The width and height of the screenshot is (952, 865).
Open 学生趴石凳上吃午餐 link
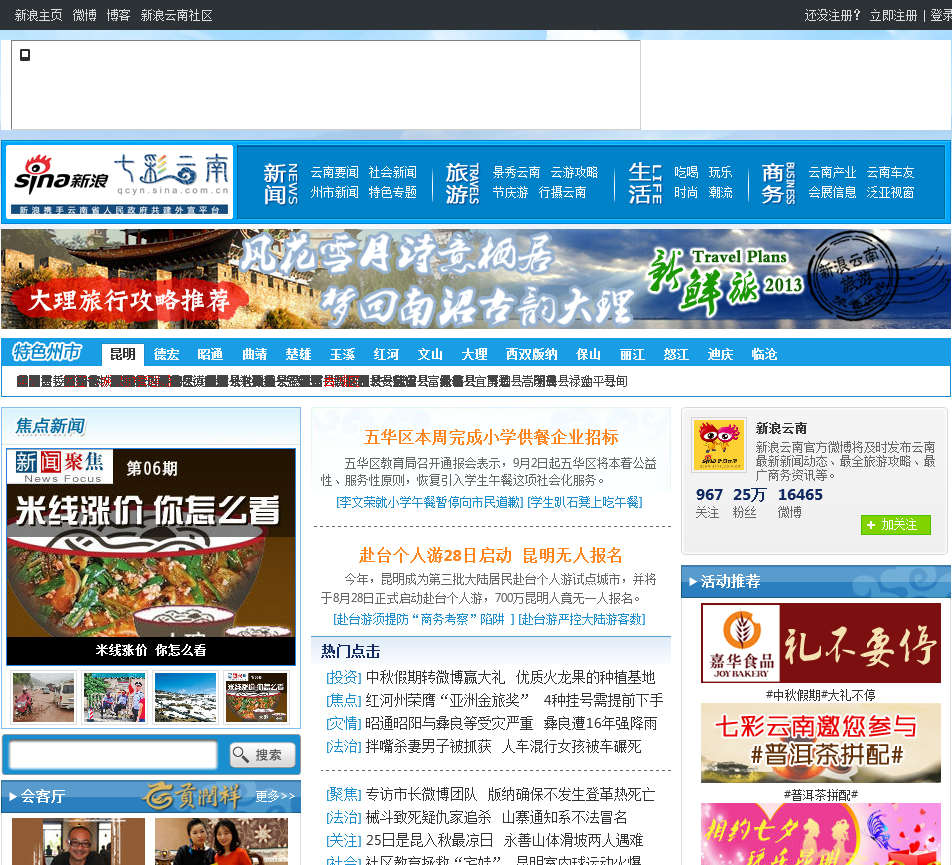click(x=585, y=502)
